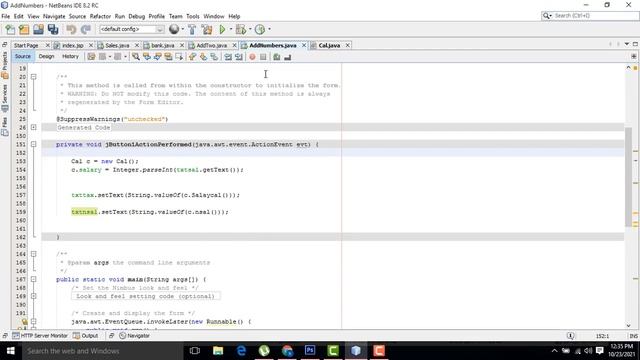The image size is (640, 360).
Task: Close the AddNumbers.java tab
Action: pos(304,45)
